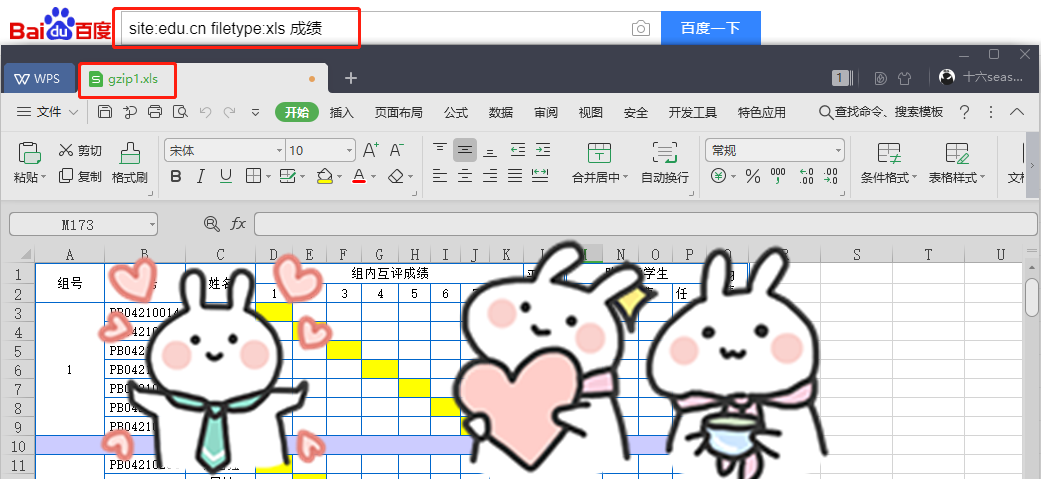Screen dimensions: 1041x479
Task: Toggle top vertical alignment
Action: (440, 149)
